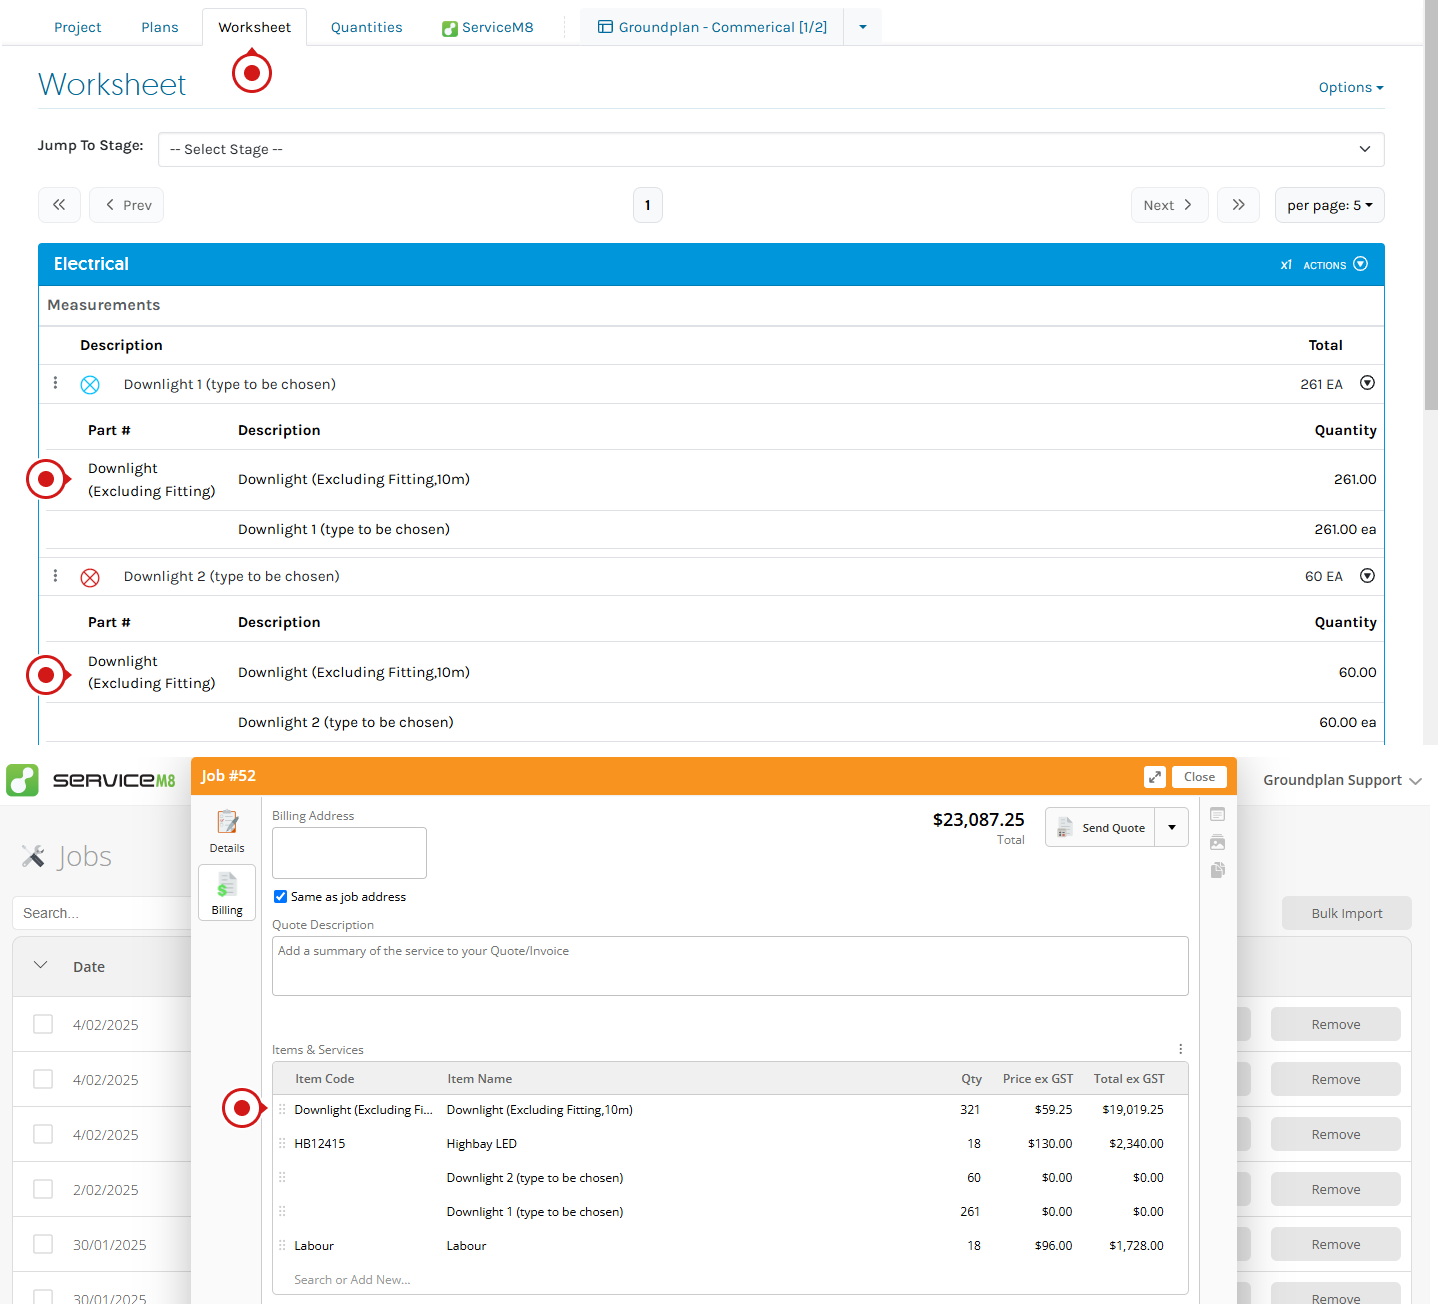
Task: Expand the Downlight 1 row circle-arrow menu
Action: 1367,383
